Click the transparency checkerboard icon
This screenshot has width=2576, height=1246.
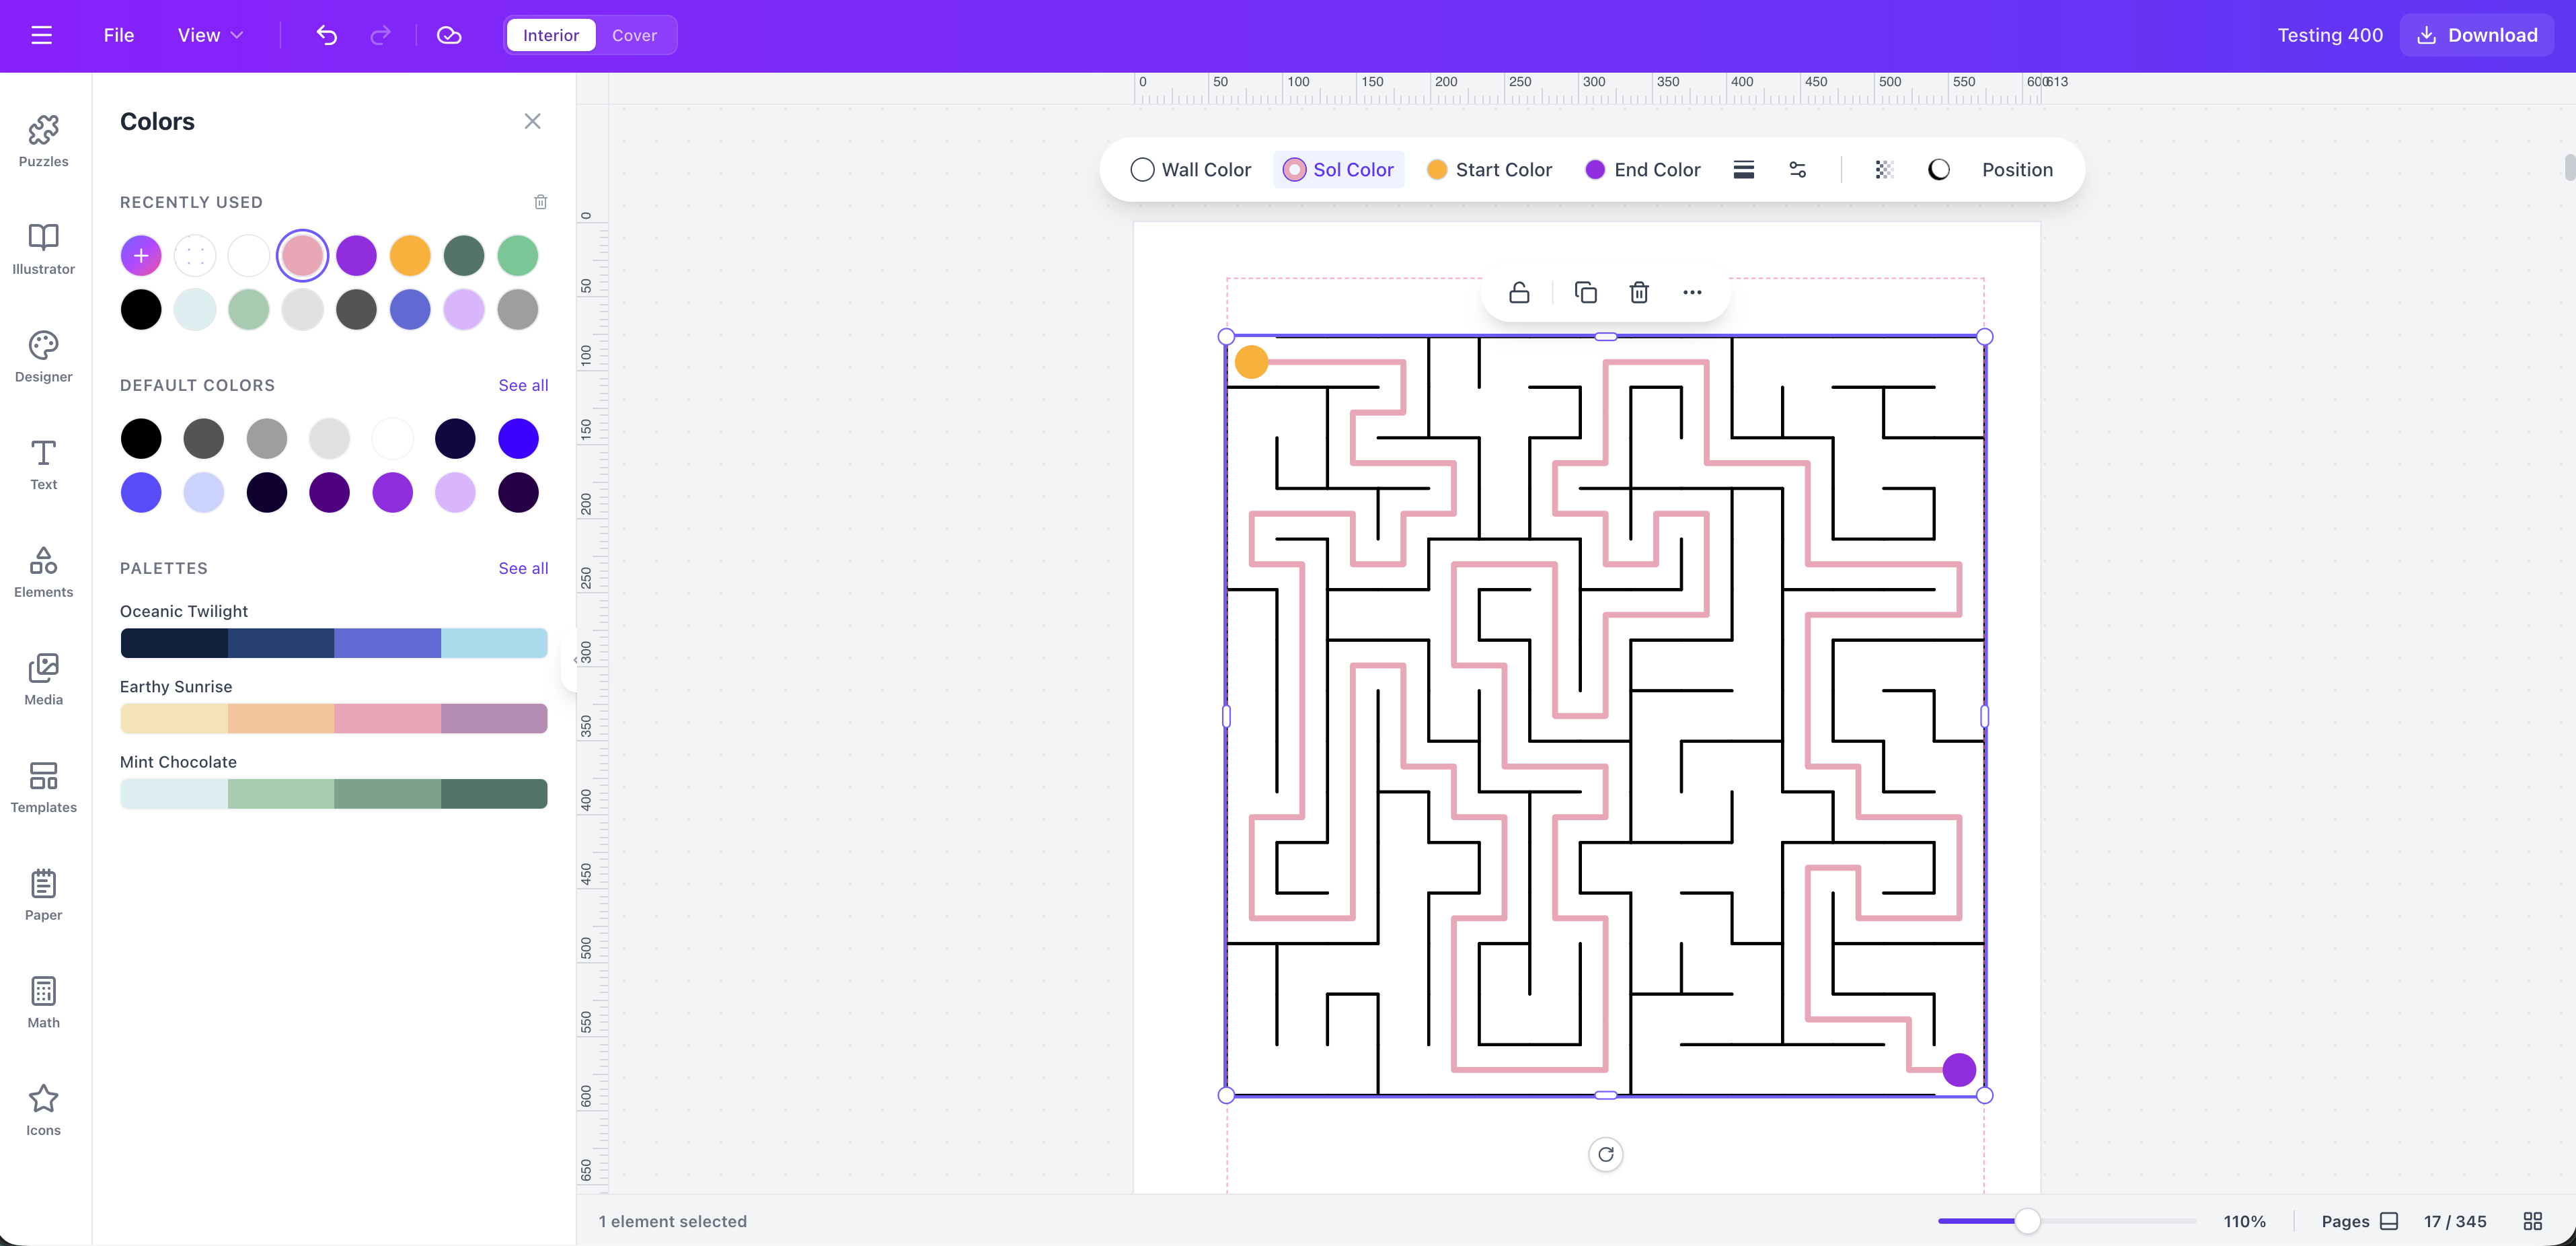click(x=1884, y=169)
